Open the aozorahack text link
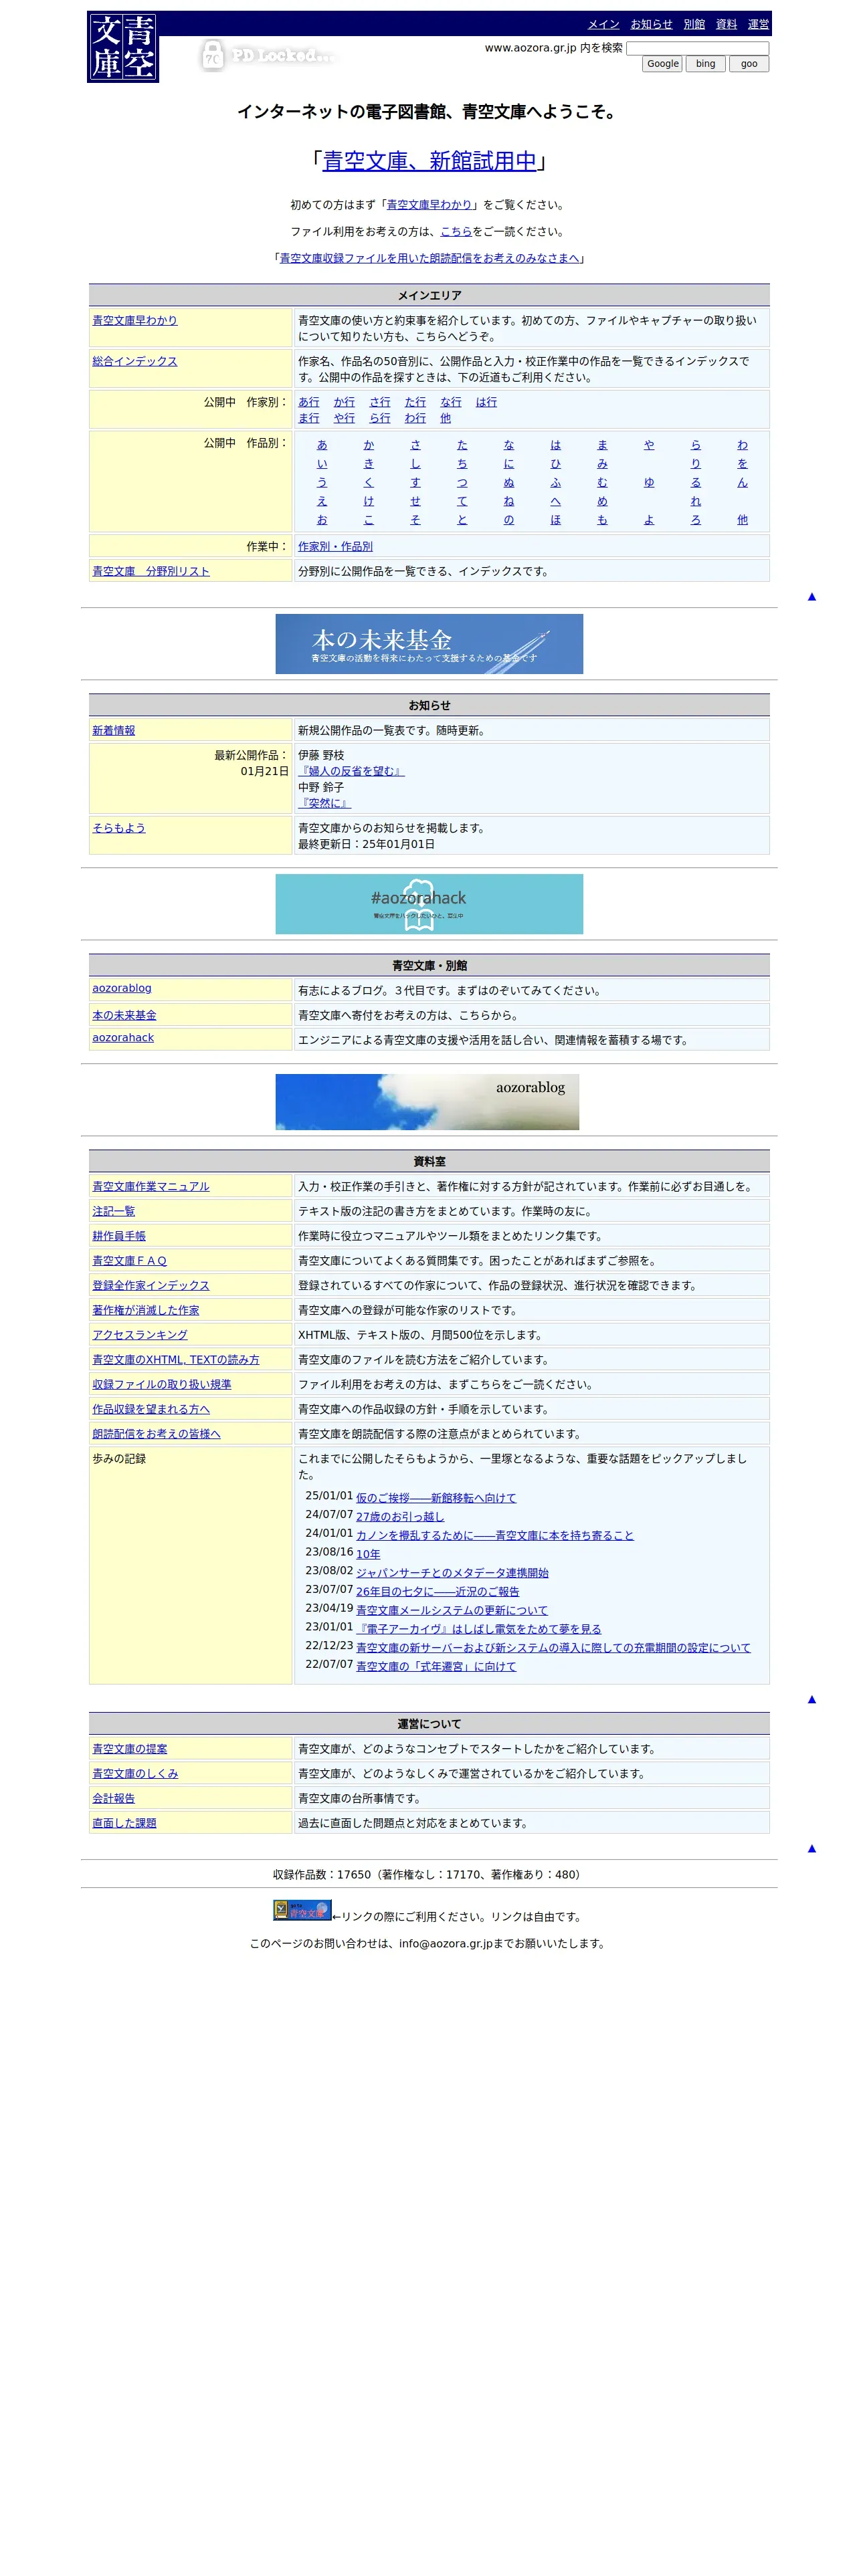 123,1038
